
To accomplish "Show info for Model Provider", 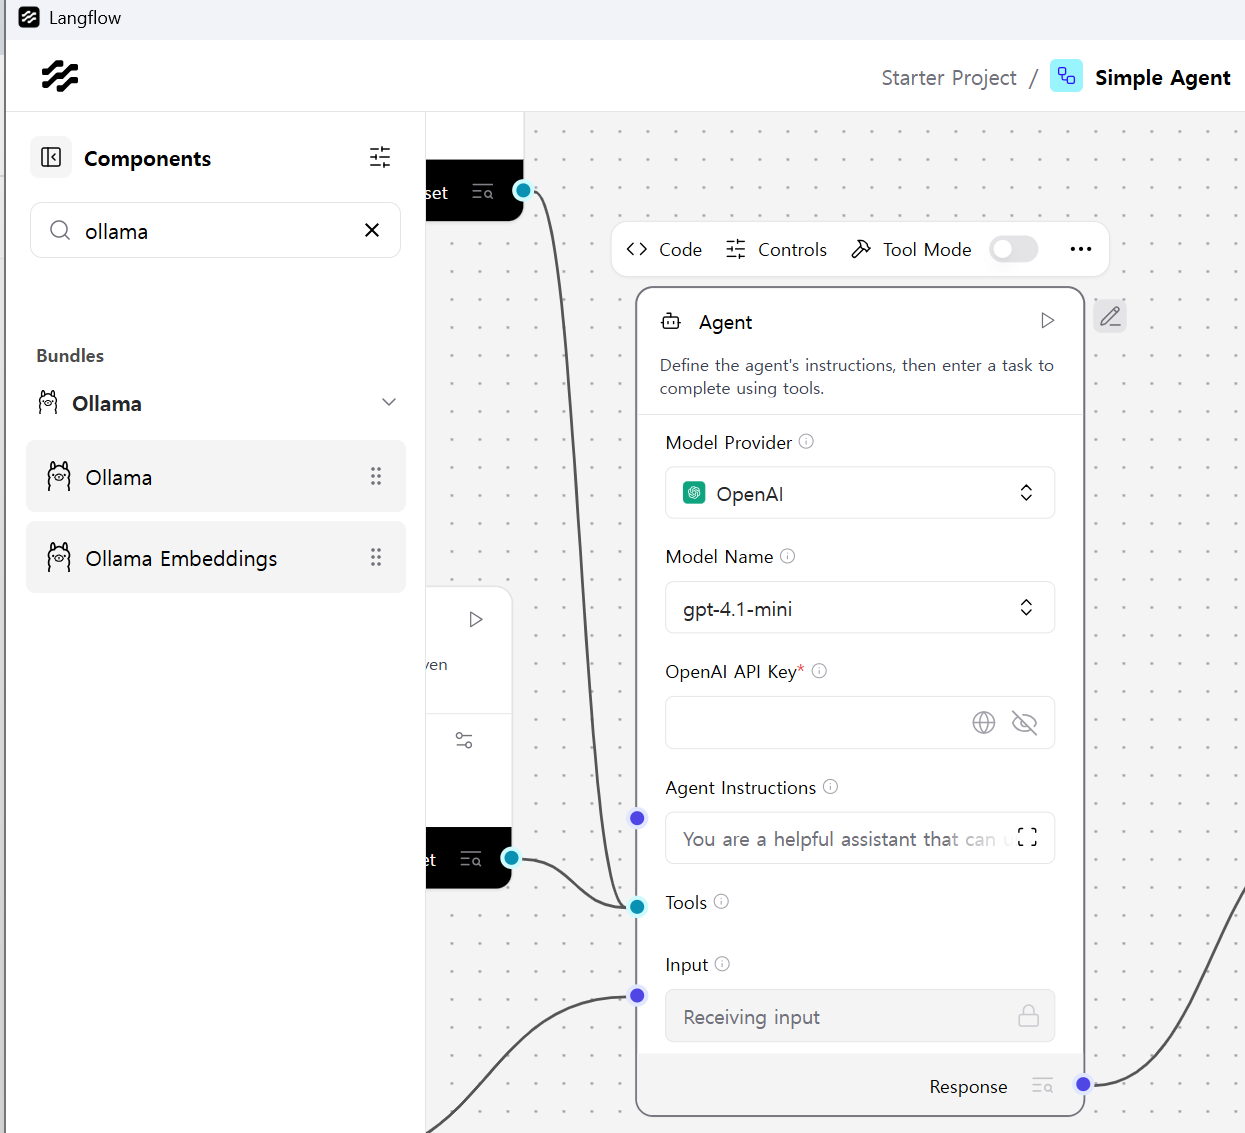I will tap(806, 441).
